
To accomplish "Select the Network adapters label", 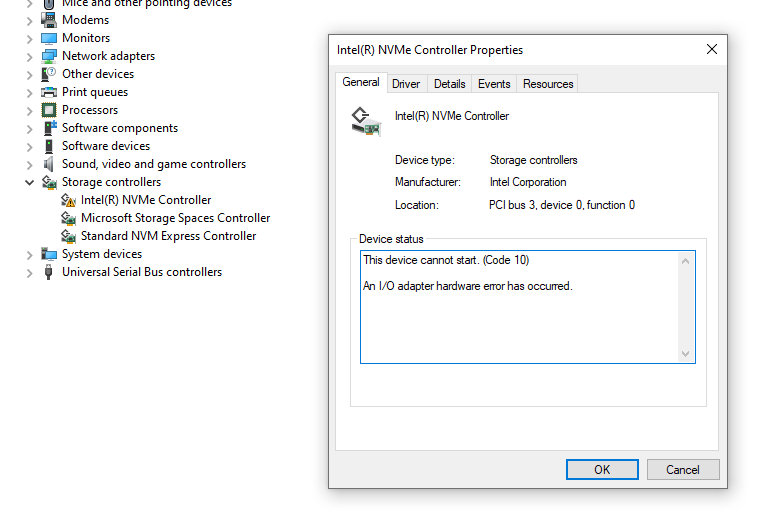I will point(108,56).
